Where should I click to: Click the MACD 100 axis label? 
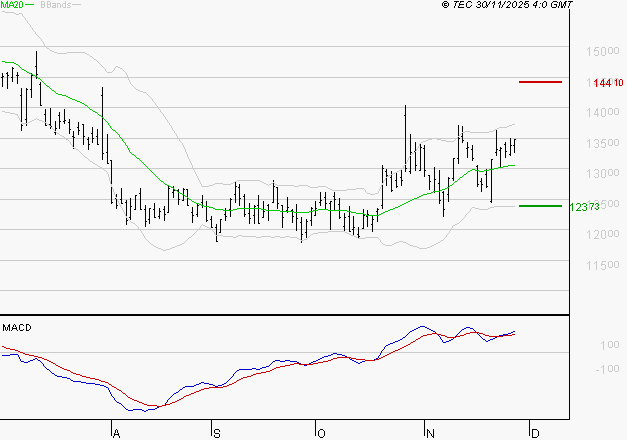click(x=610, y=345)
